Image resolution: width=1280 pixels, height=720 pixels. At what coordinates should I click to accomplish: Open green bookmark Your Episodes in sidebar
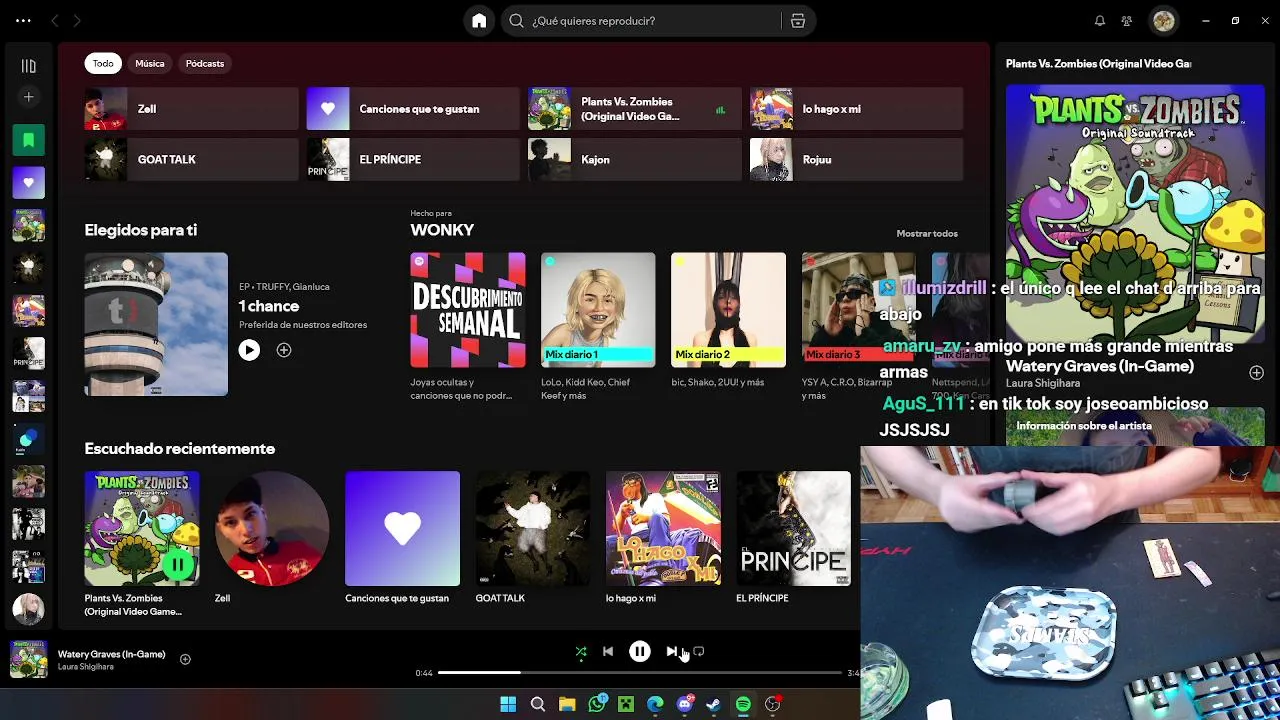[x=28, y=141]
